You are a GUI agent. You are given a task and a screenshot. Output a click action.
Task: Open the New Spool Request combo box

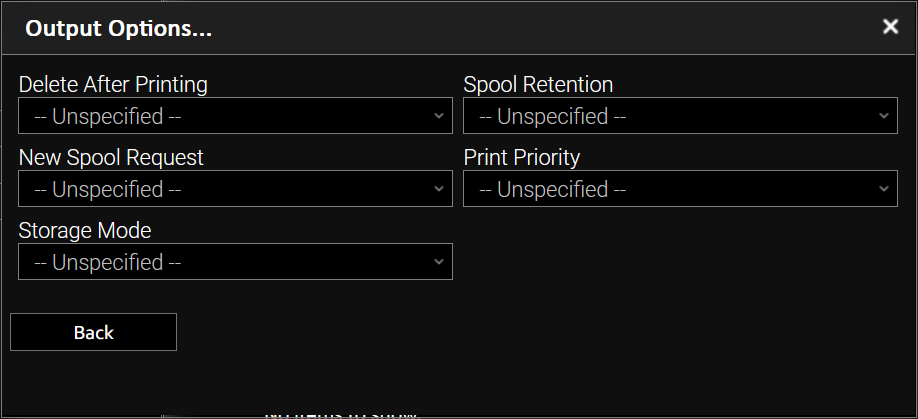pos(235,189)
